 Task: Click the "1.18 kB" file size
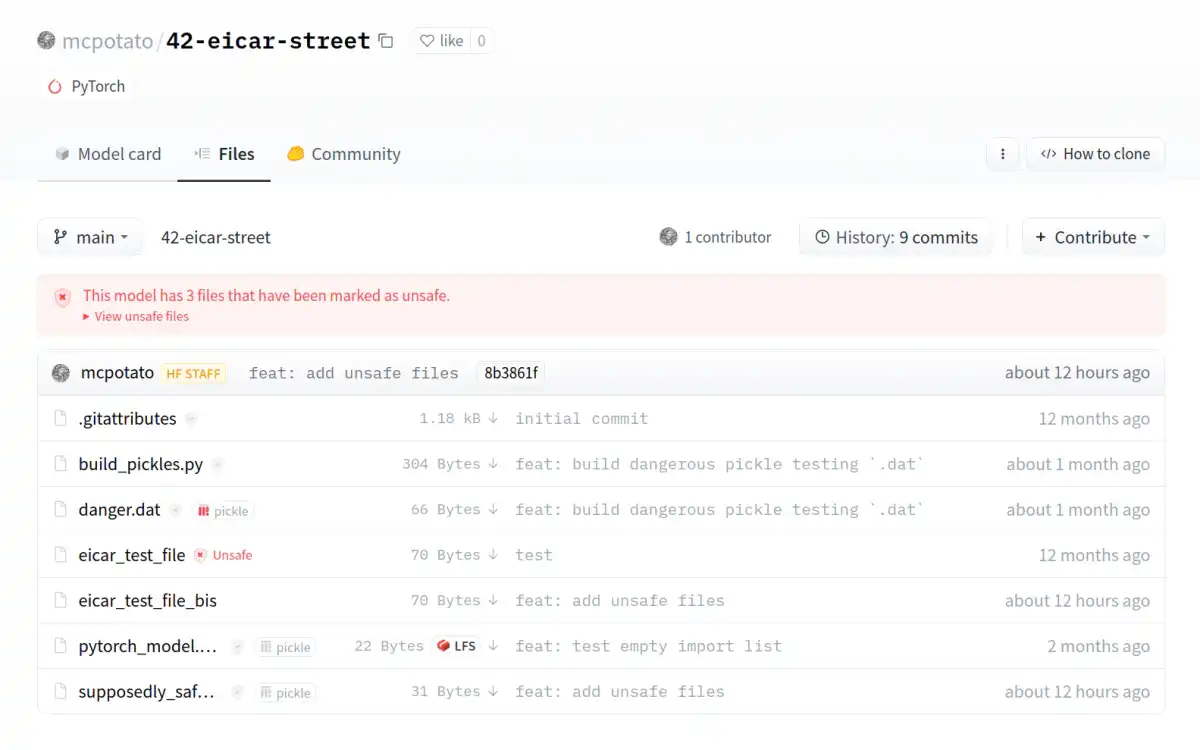pos(450,418)
